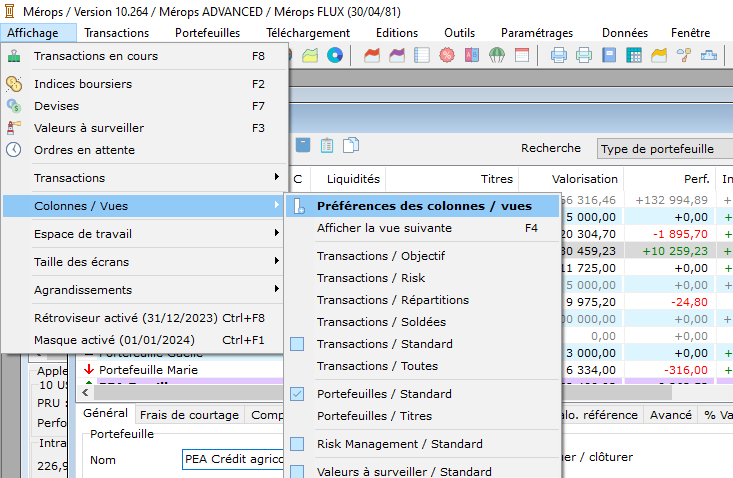Click the green parachute toolbar icon
Screen dimensions: 733x478
497,56
